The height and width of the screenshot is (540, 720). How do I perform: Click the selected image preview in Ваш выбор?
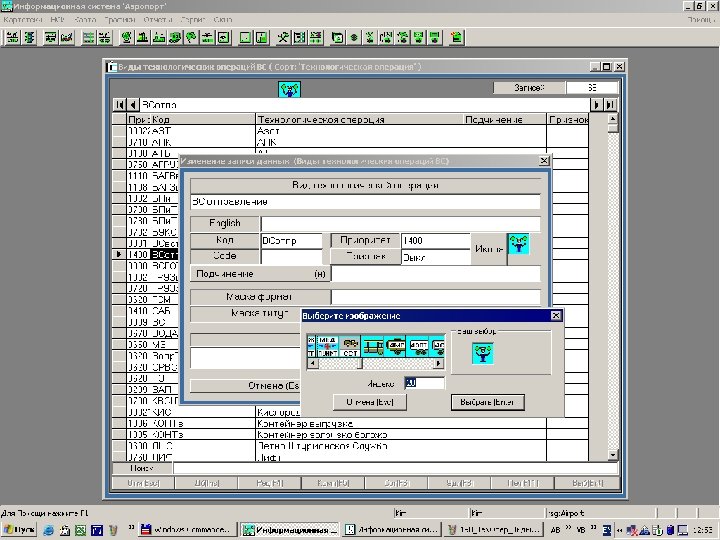click(482, 351)
